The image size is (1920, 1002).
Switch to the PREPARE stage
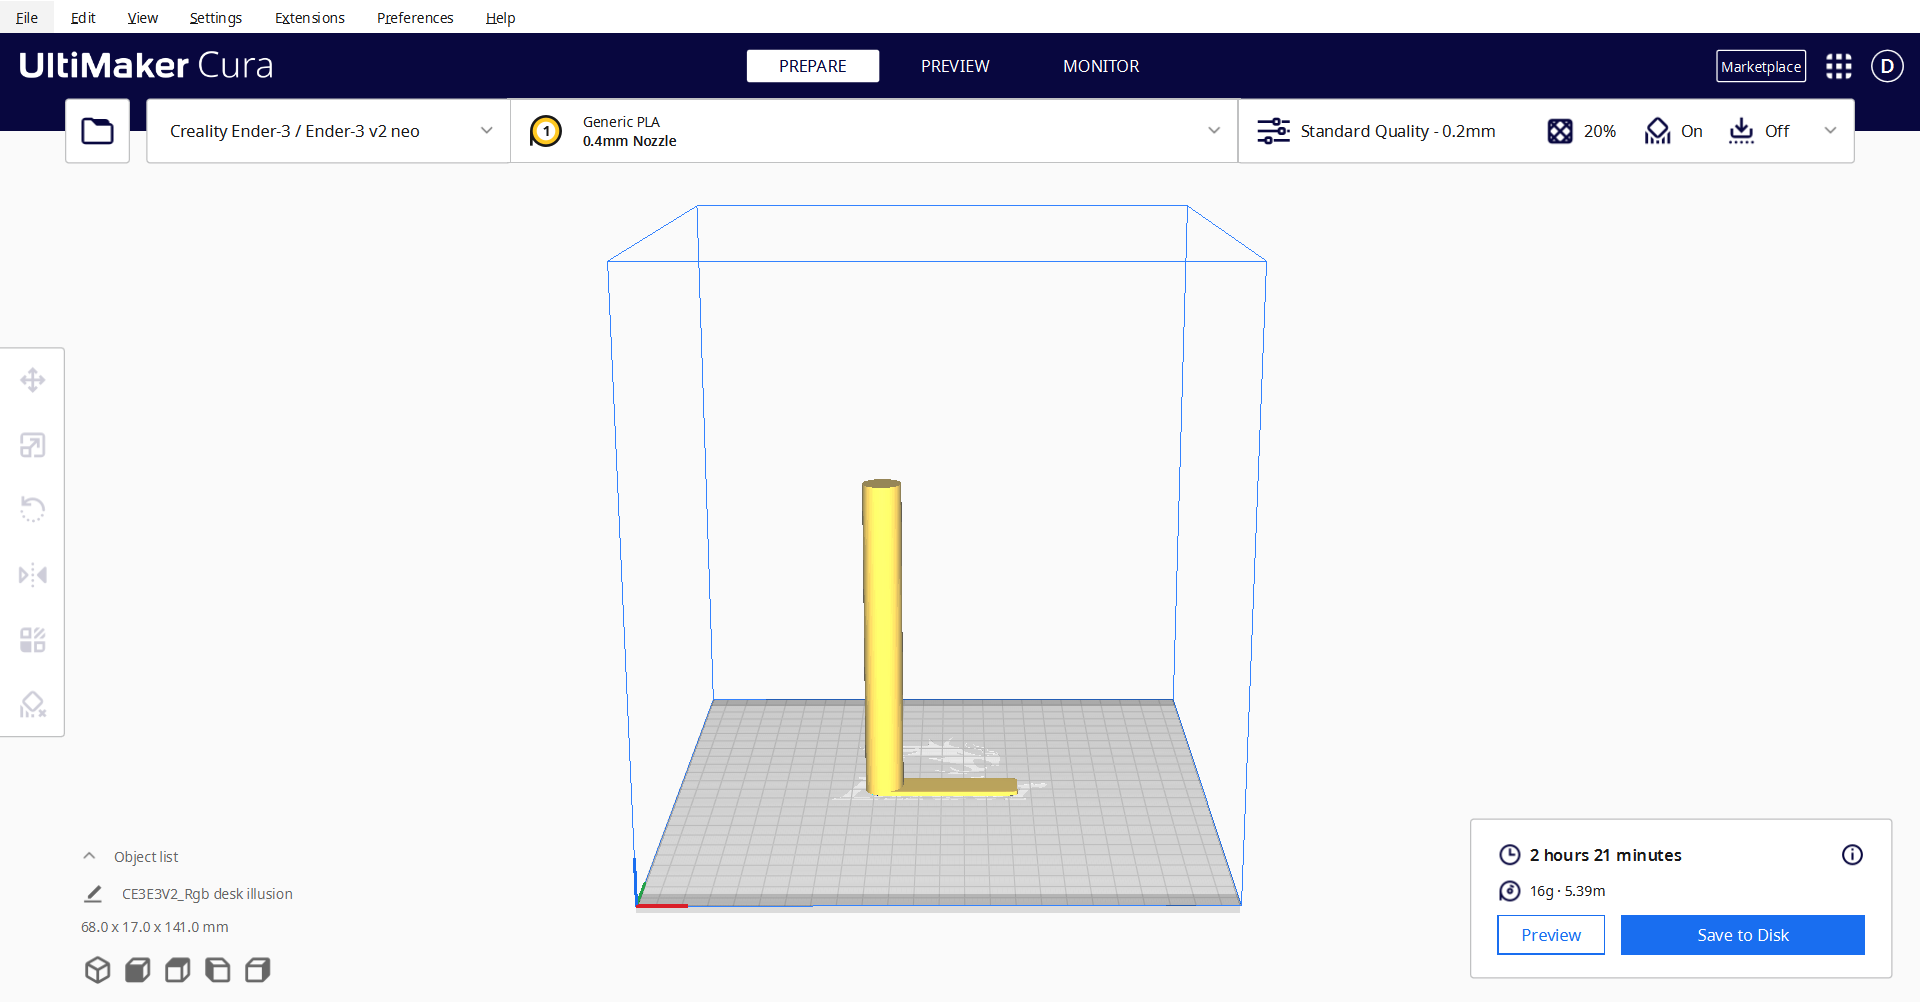pos(813,66)
